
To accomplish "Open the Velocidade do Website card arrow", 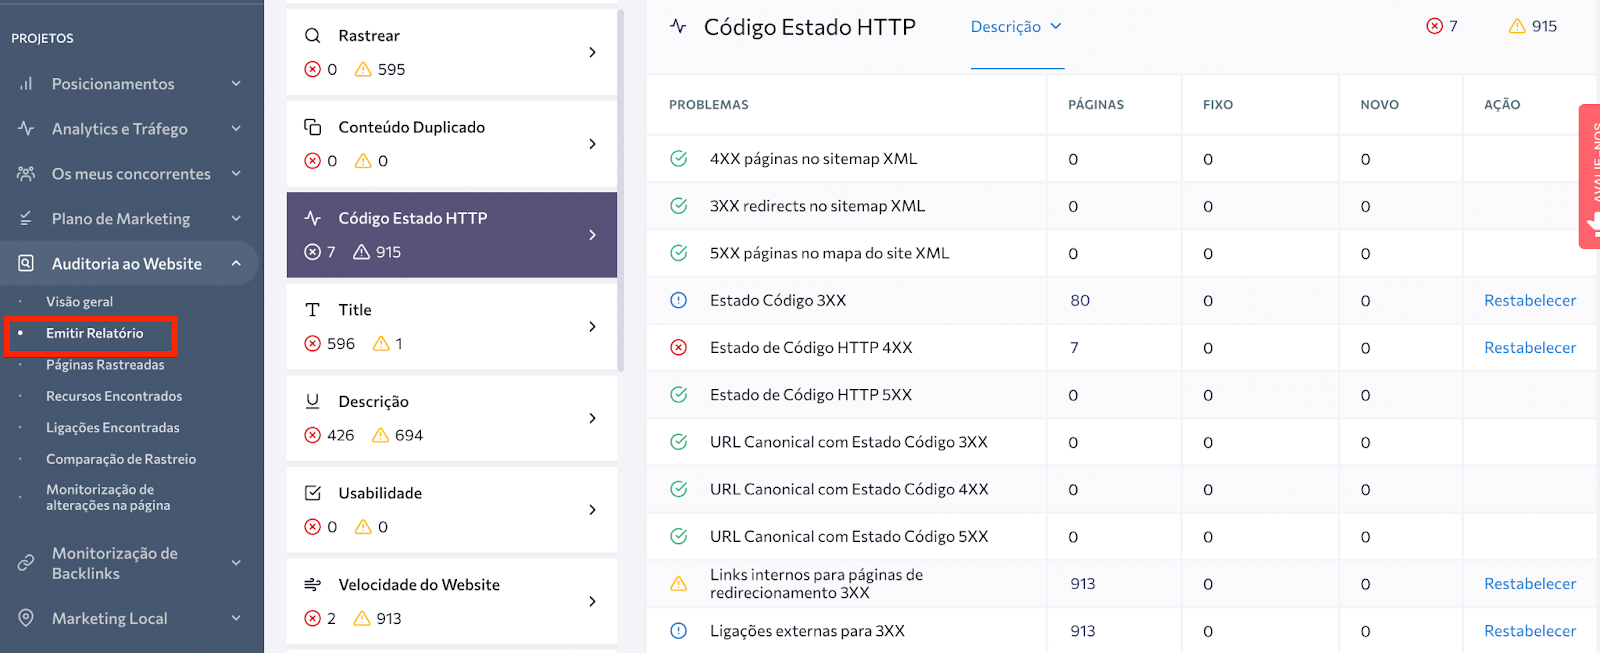I will point(592,601).
